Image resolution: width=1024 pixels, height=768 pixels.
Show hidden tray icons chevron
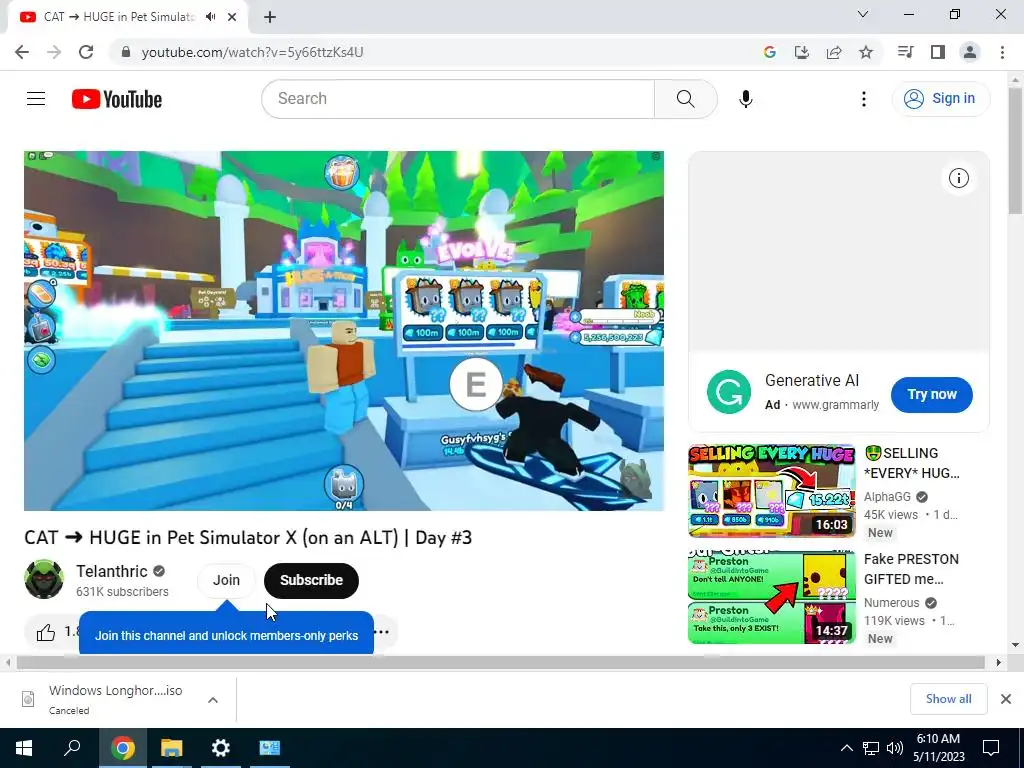[x=846, y=748]
